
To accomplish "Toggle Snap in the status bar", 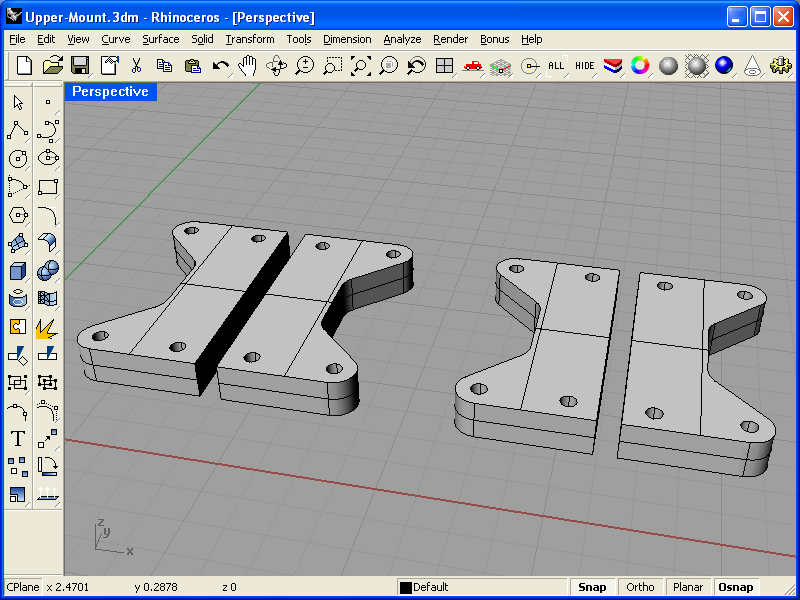I will click(591, 587).
